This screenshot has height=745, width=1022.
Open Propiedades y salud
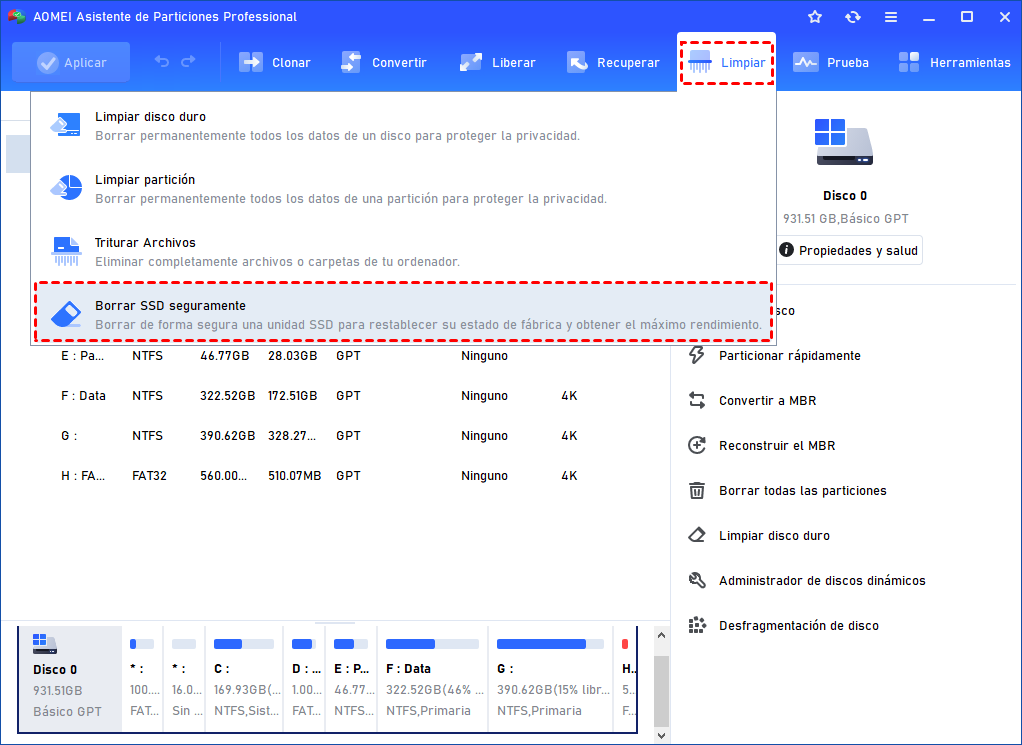click(x=848, y=250)
